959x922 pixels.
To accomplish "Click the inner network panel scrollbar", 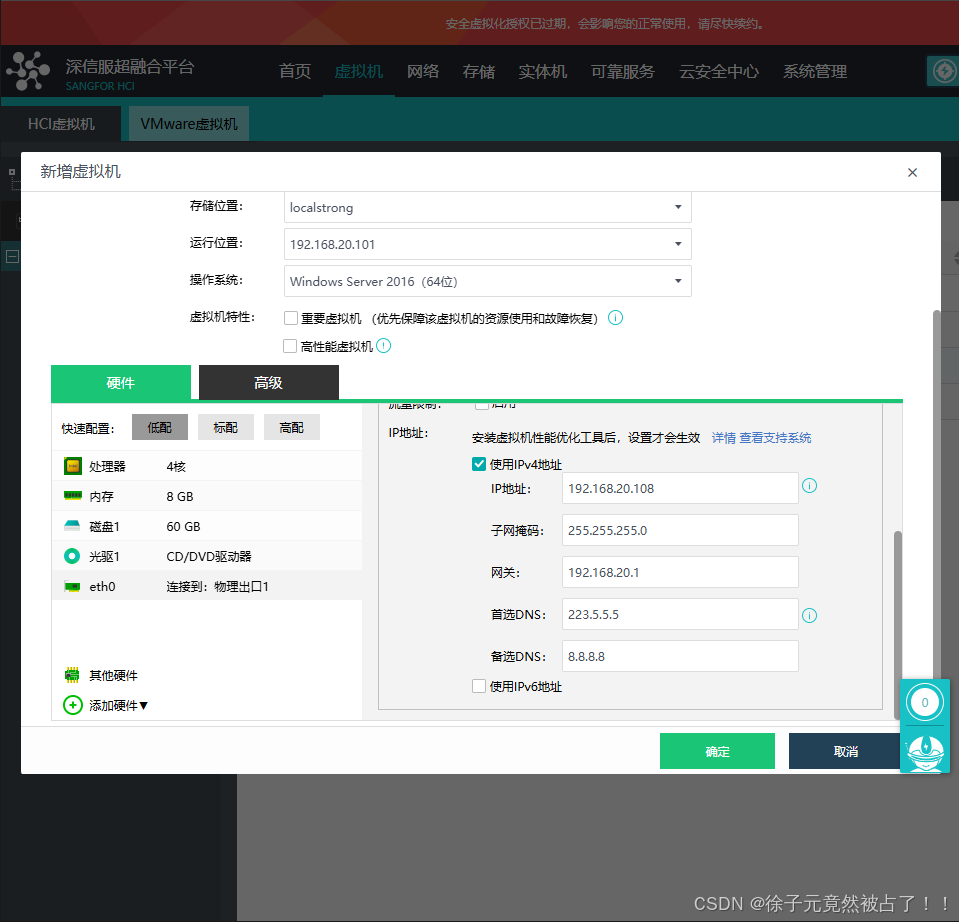I will point(898,624).
